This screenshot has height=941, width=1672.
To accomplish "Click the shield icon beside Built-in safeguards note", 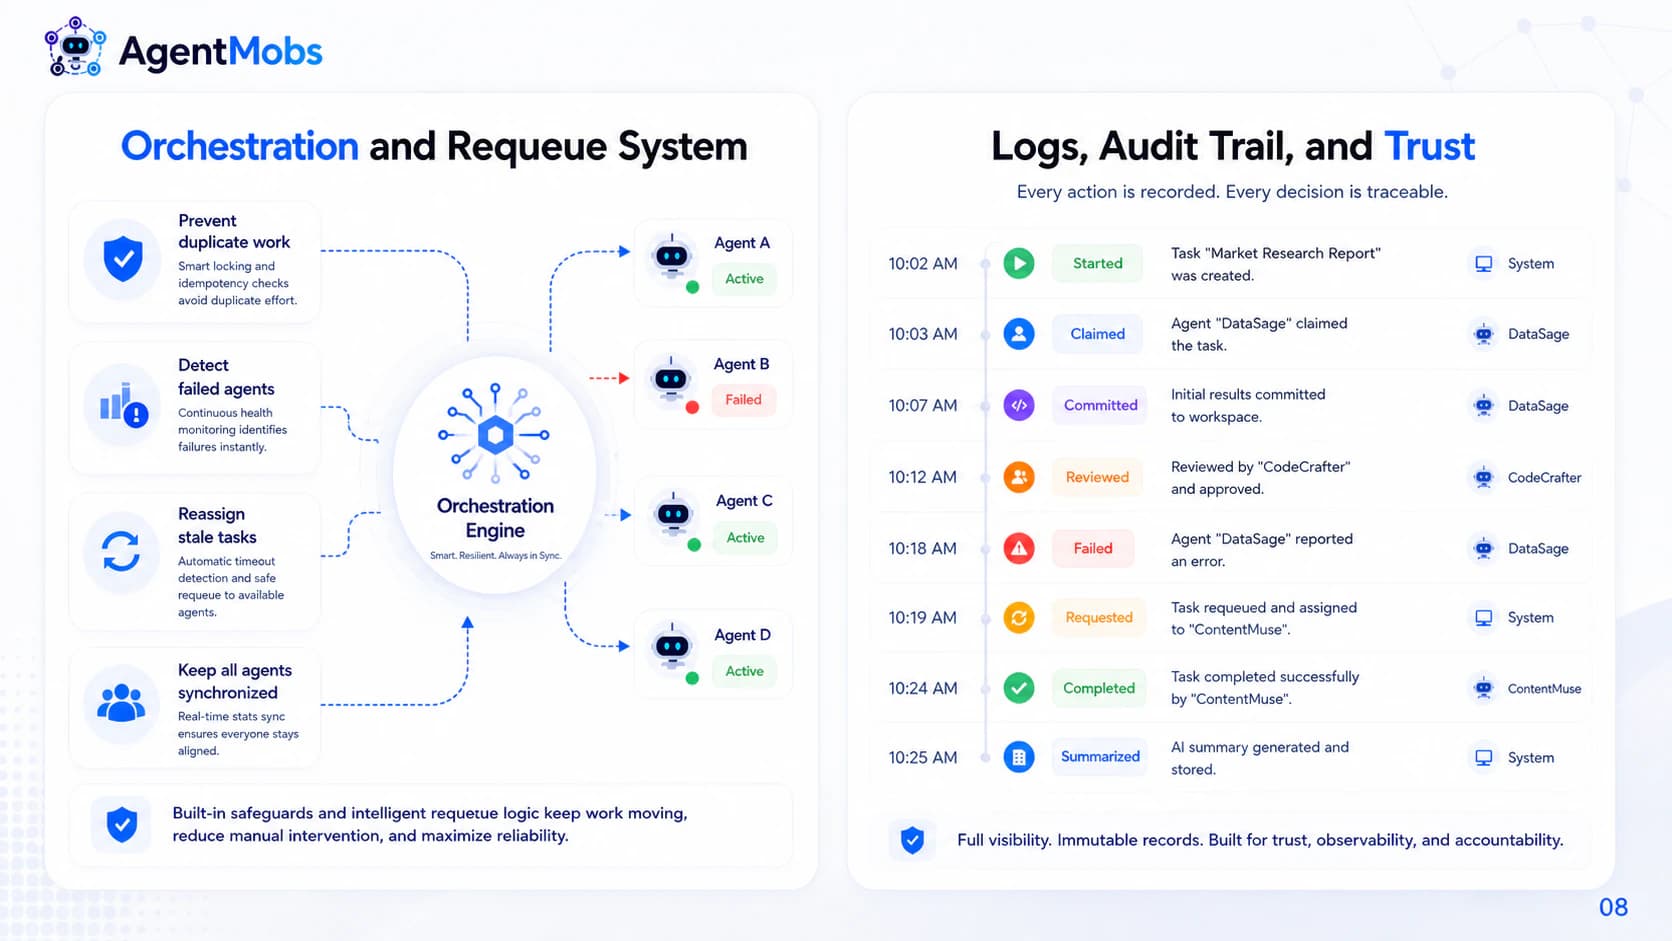I will point(122,824).
